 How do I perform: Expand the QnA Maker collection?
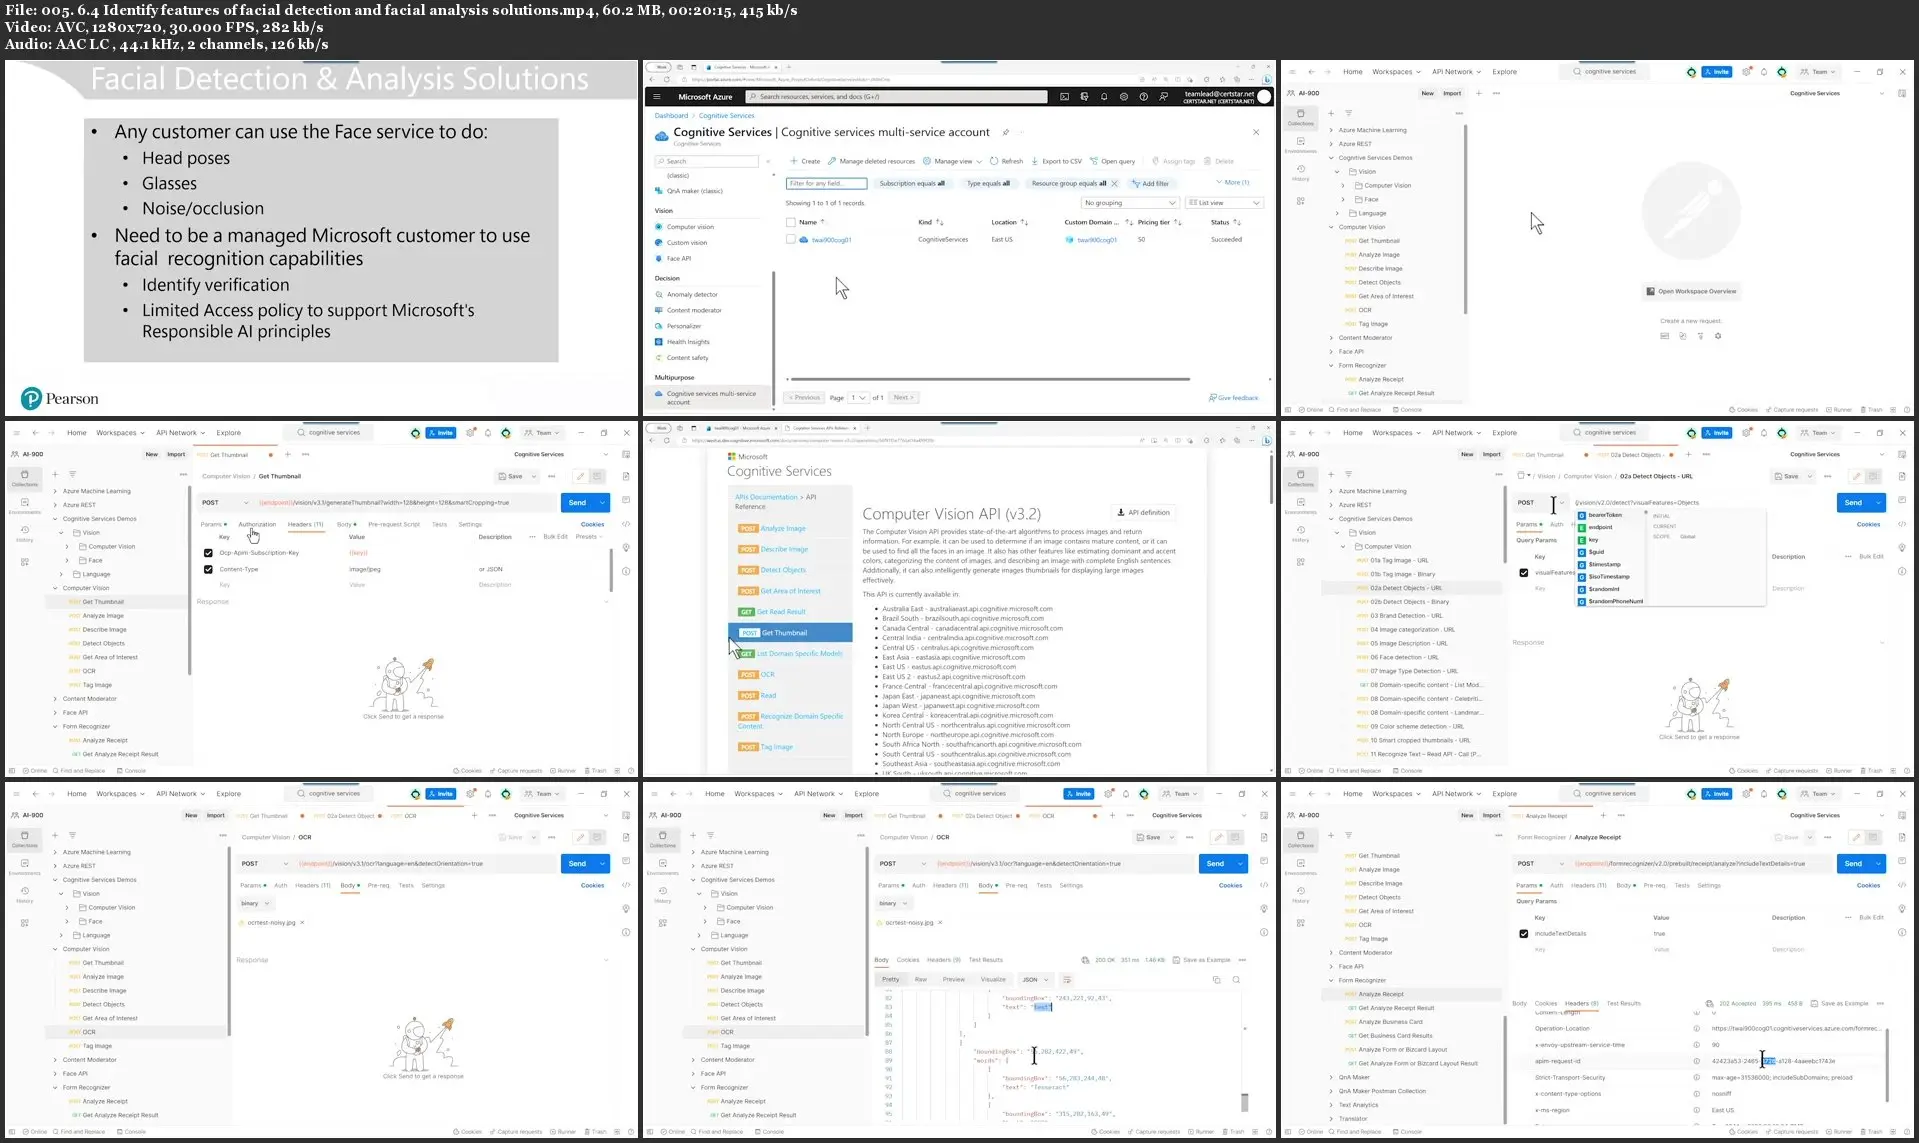tap(1332, 1077)
